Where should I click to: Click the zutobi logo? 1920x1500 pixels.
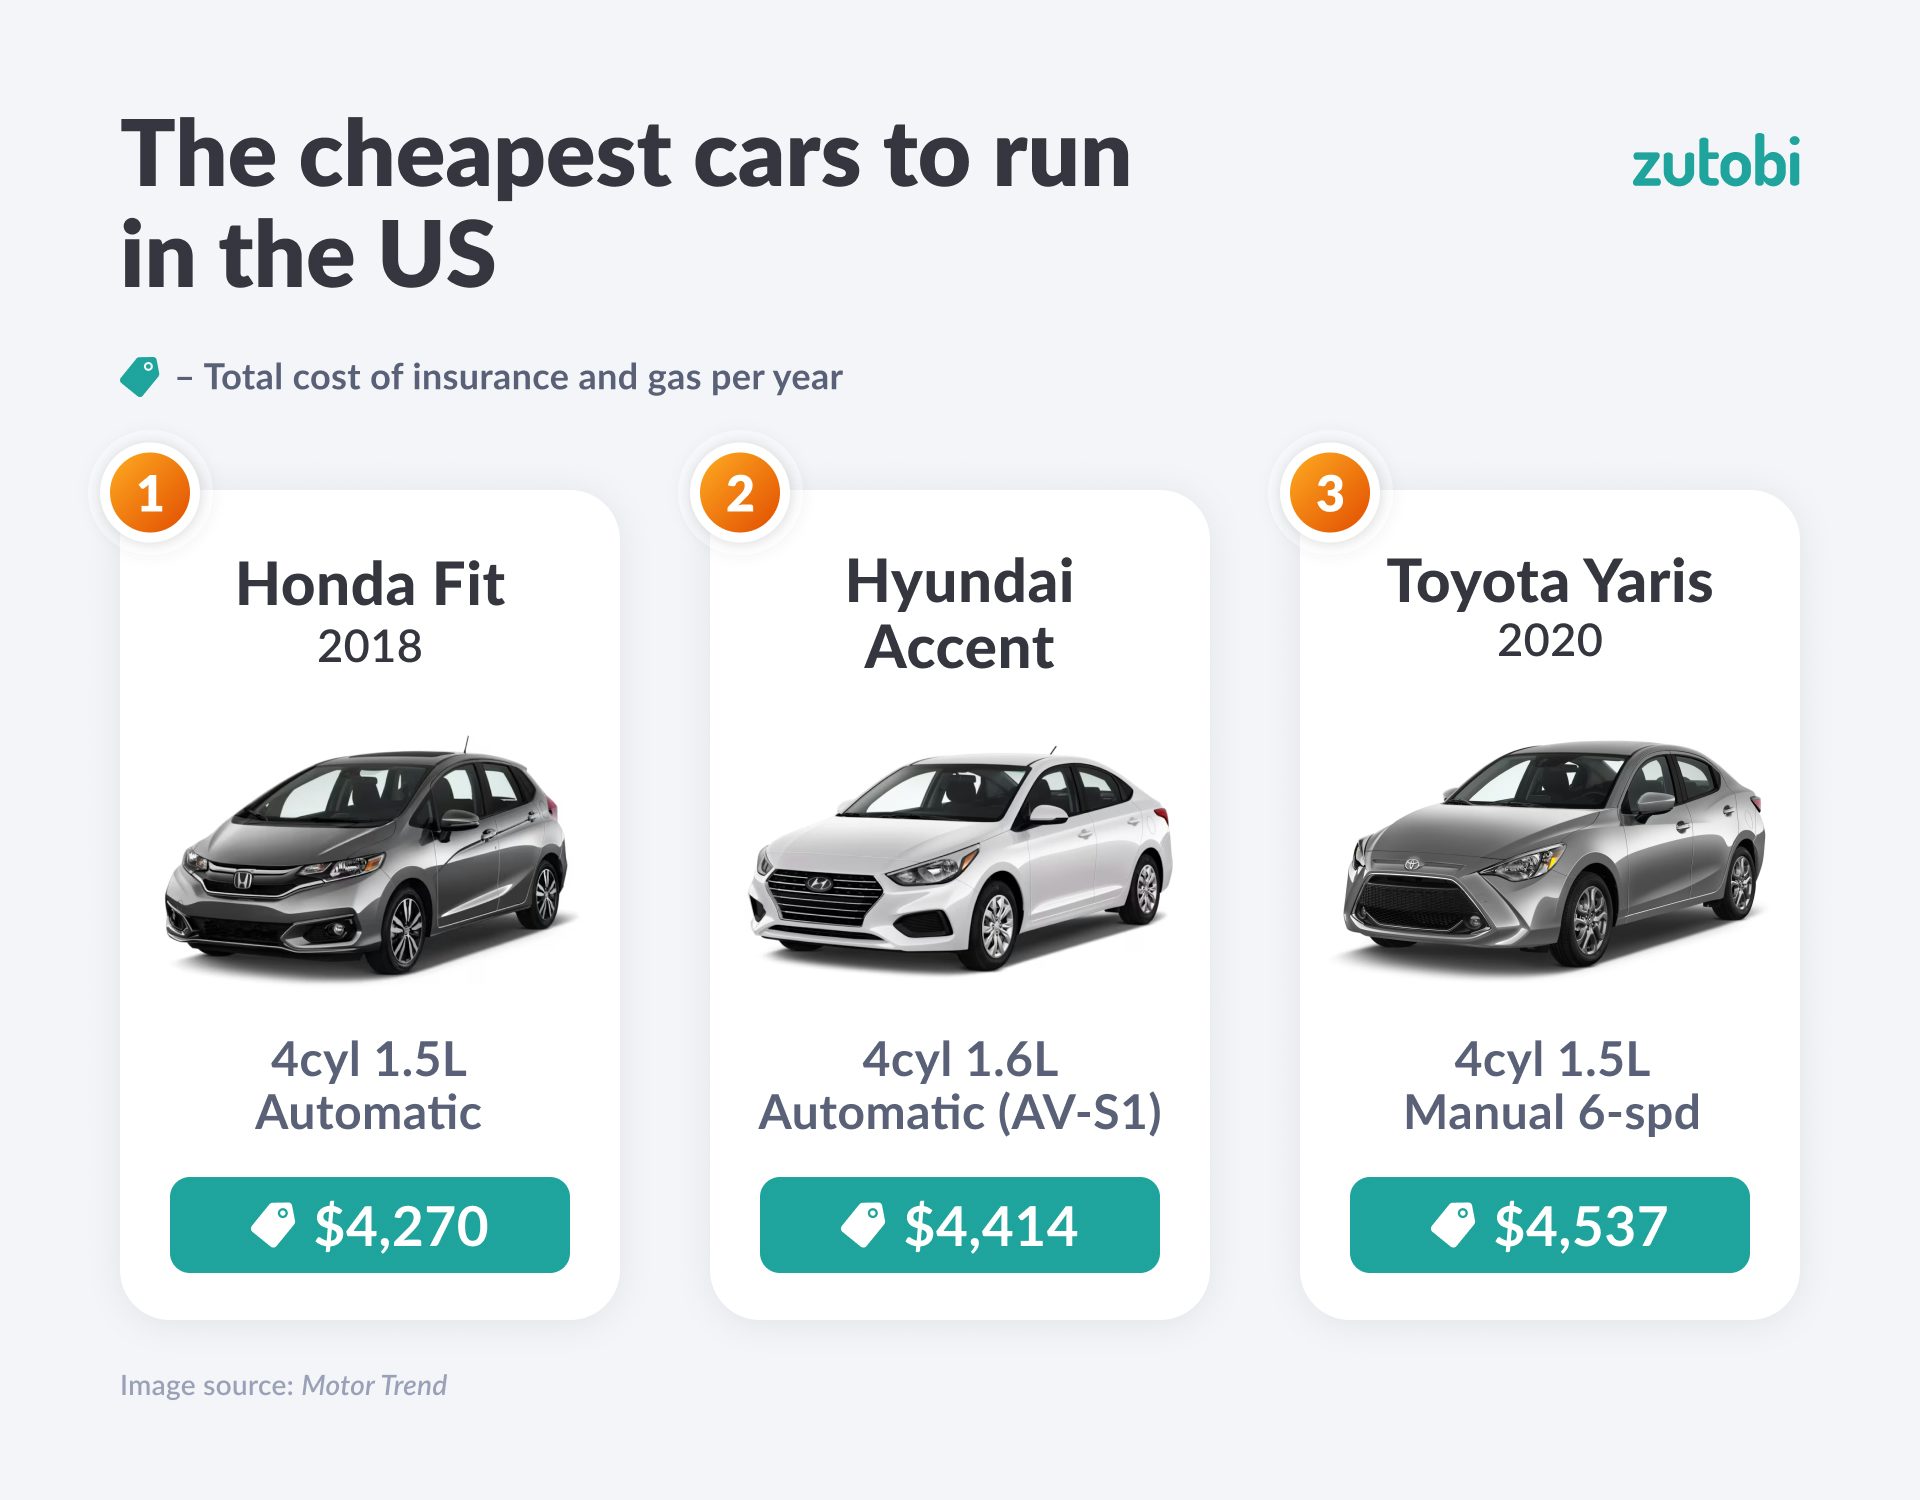(x=1715, y=163)
